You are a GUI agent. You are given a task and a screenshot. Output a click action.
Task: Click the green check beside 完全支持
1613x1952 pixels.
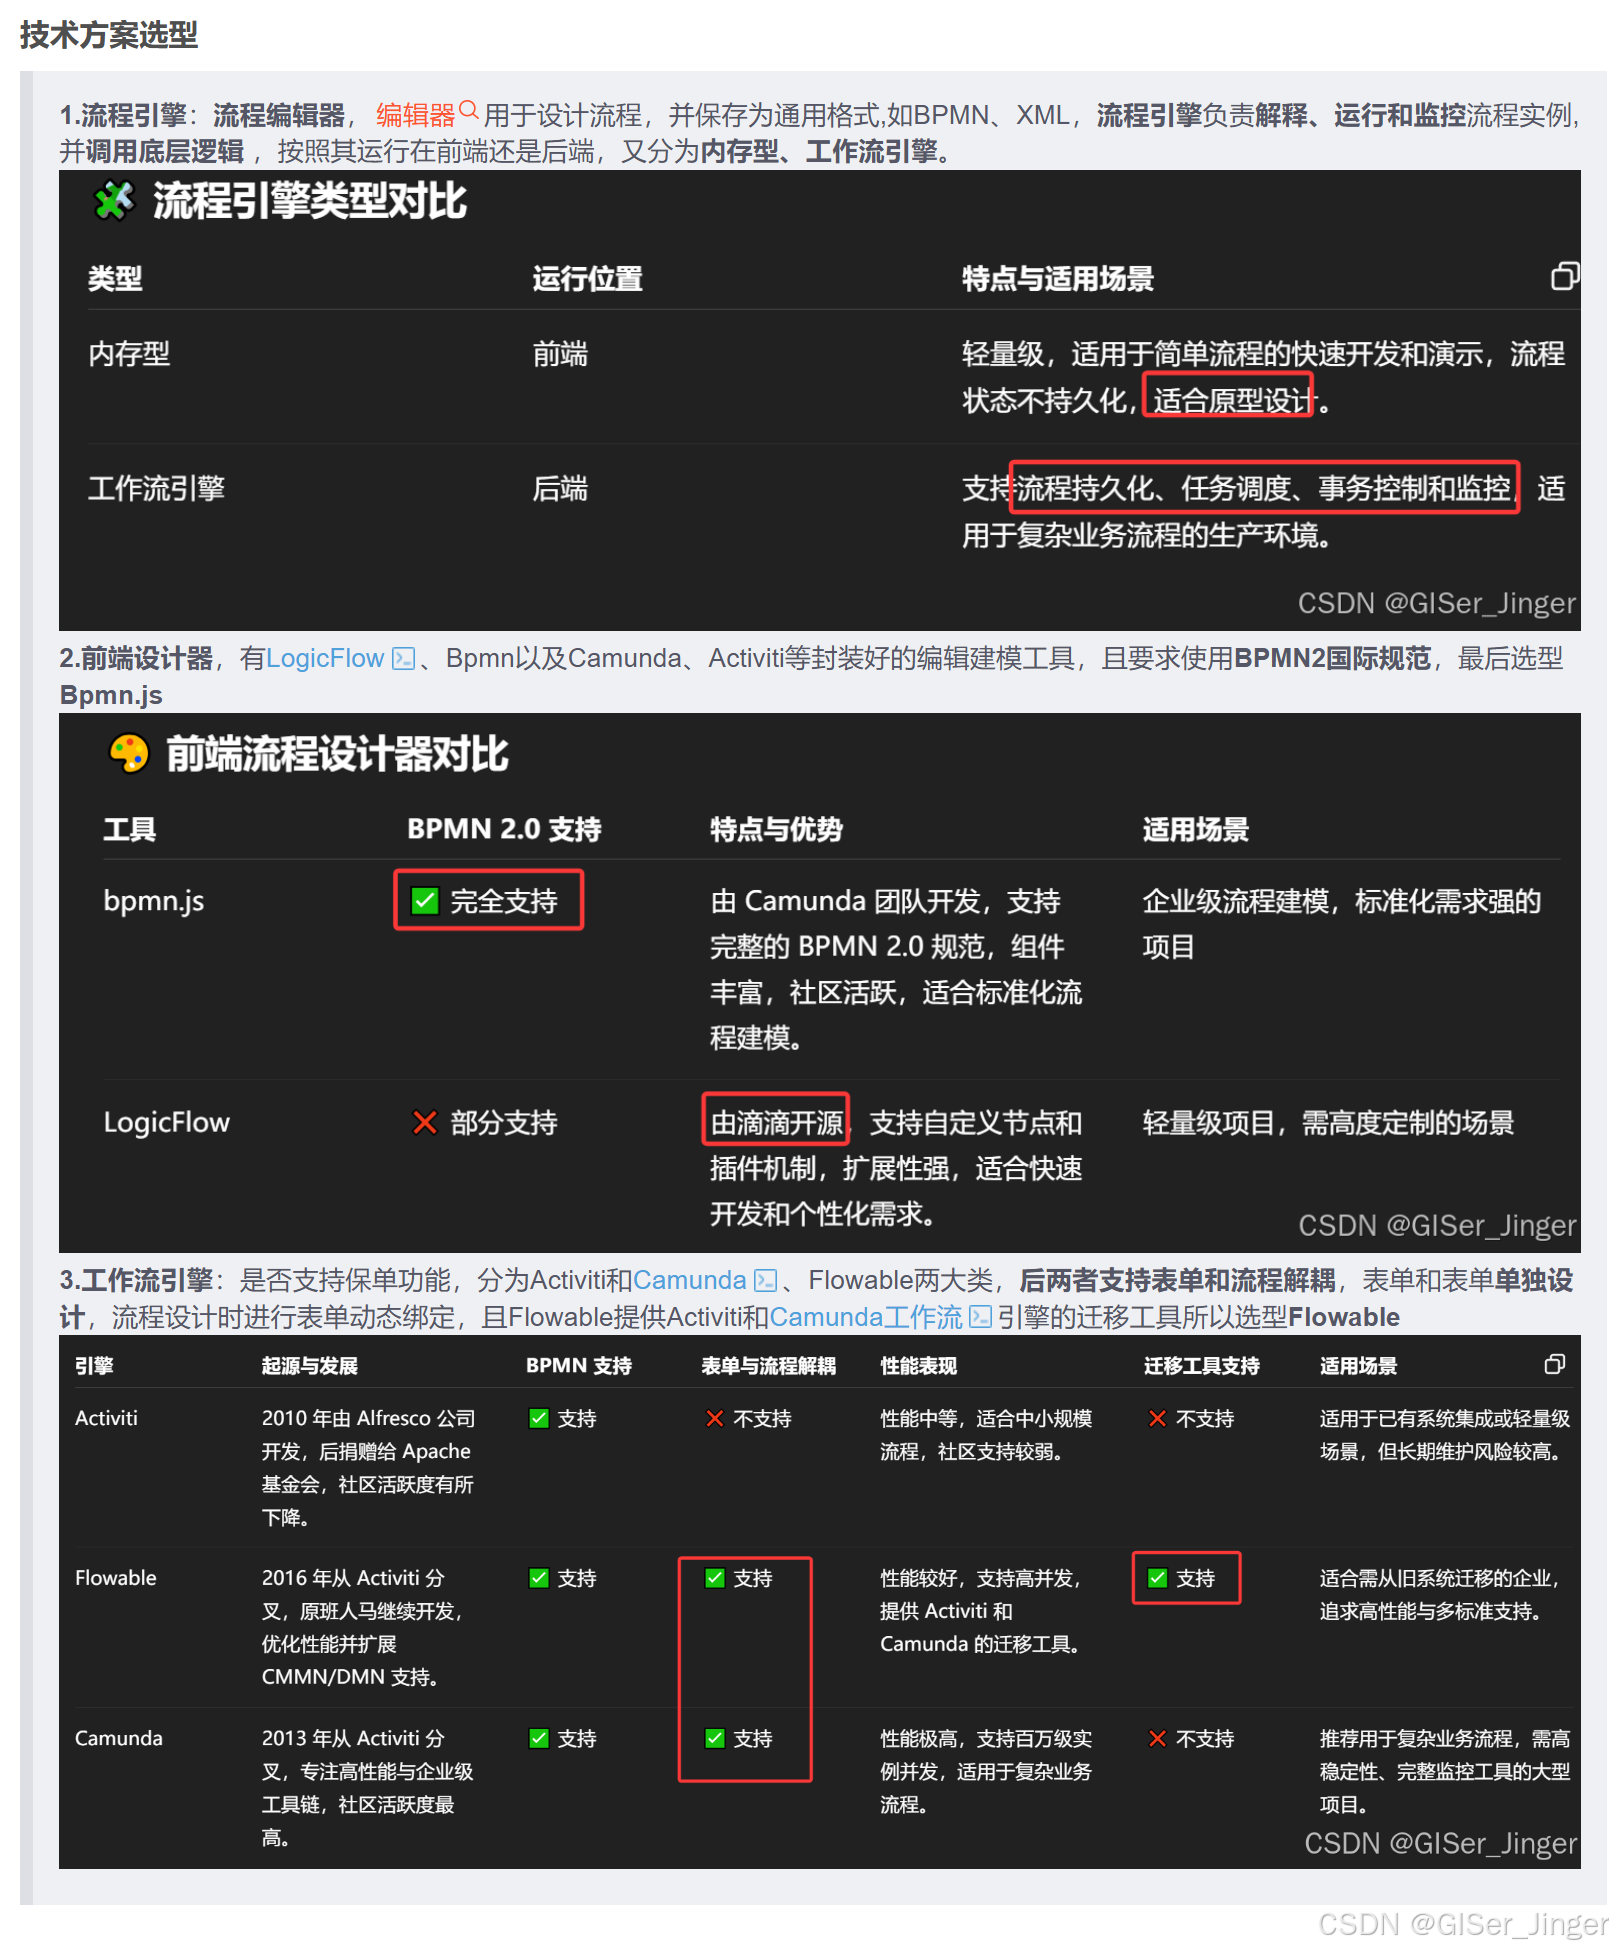[x=425, y=901]
